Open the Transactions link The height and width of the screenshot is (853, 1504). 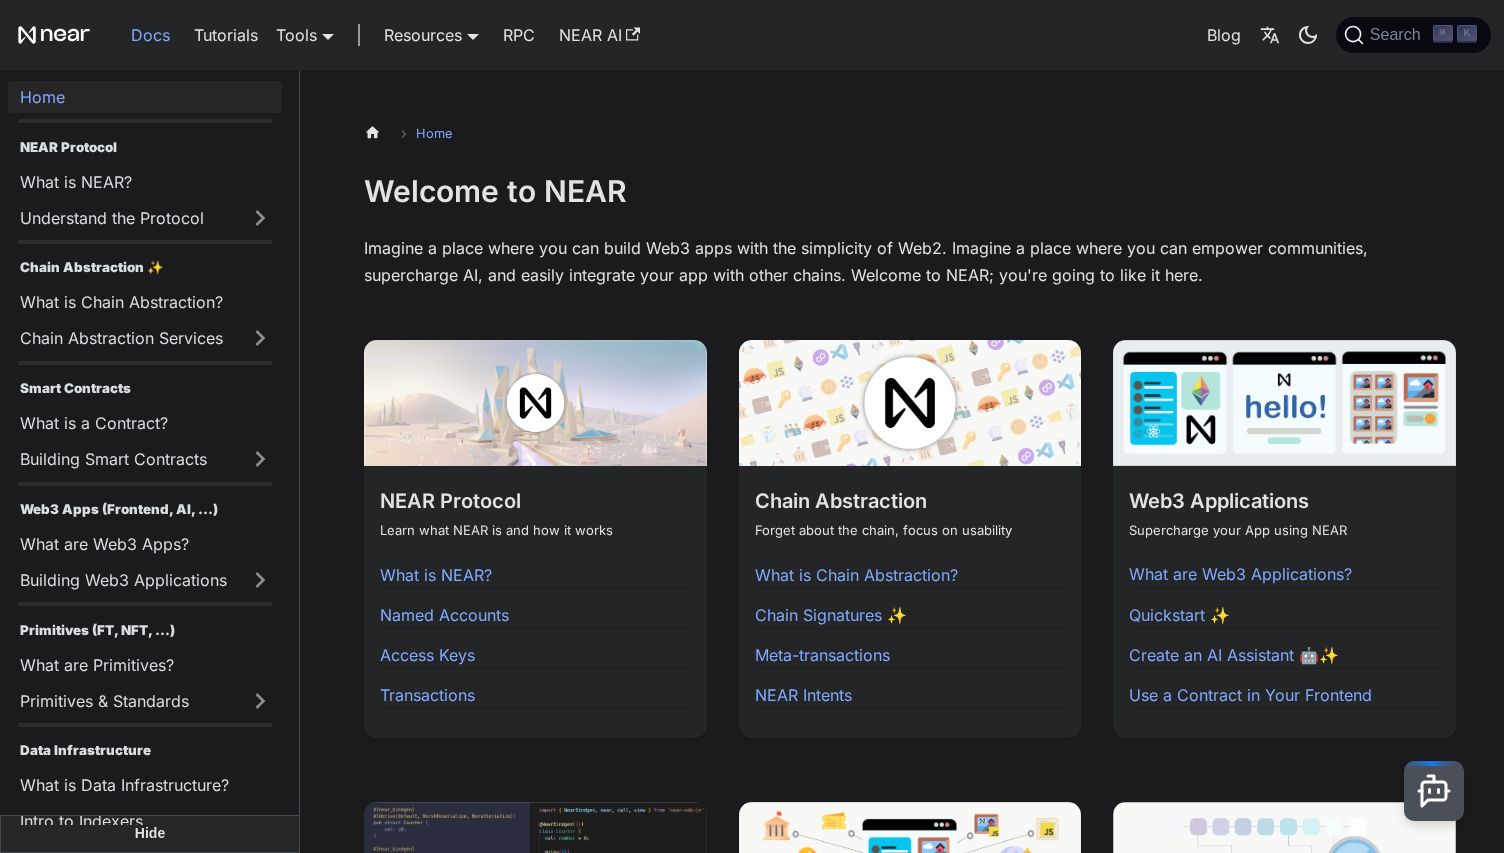[x=427, y=695]
